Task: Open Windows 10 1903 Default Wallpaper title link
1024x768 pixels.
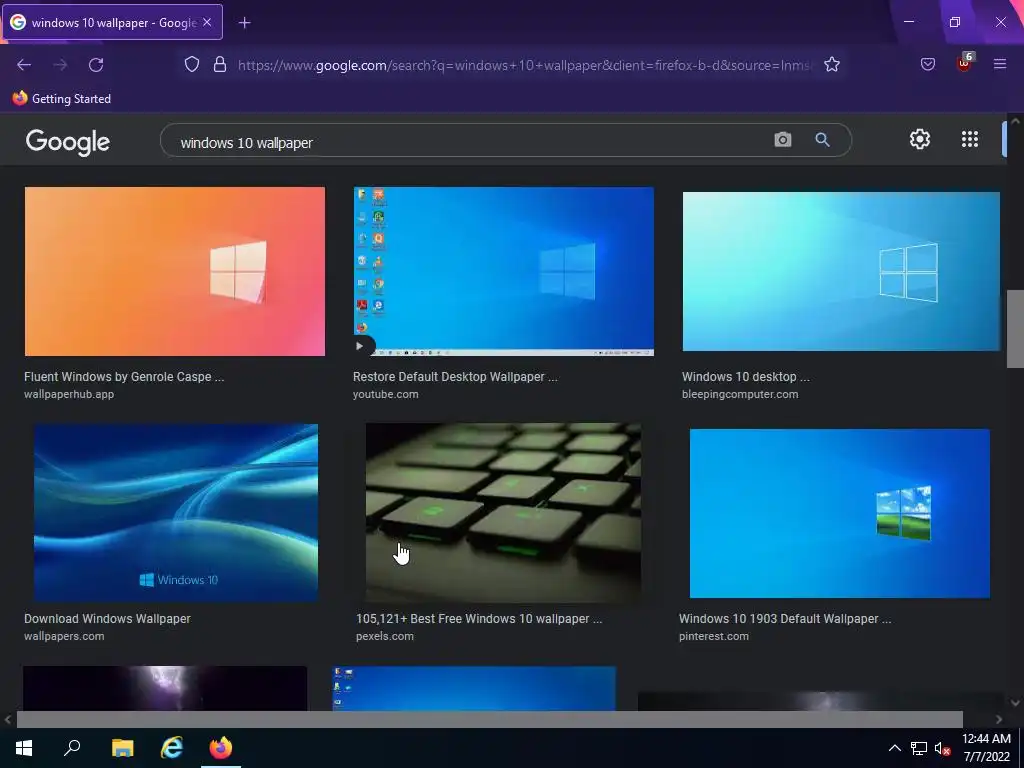Action: (785, 618)
